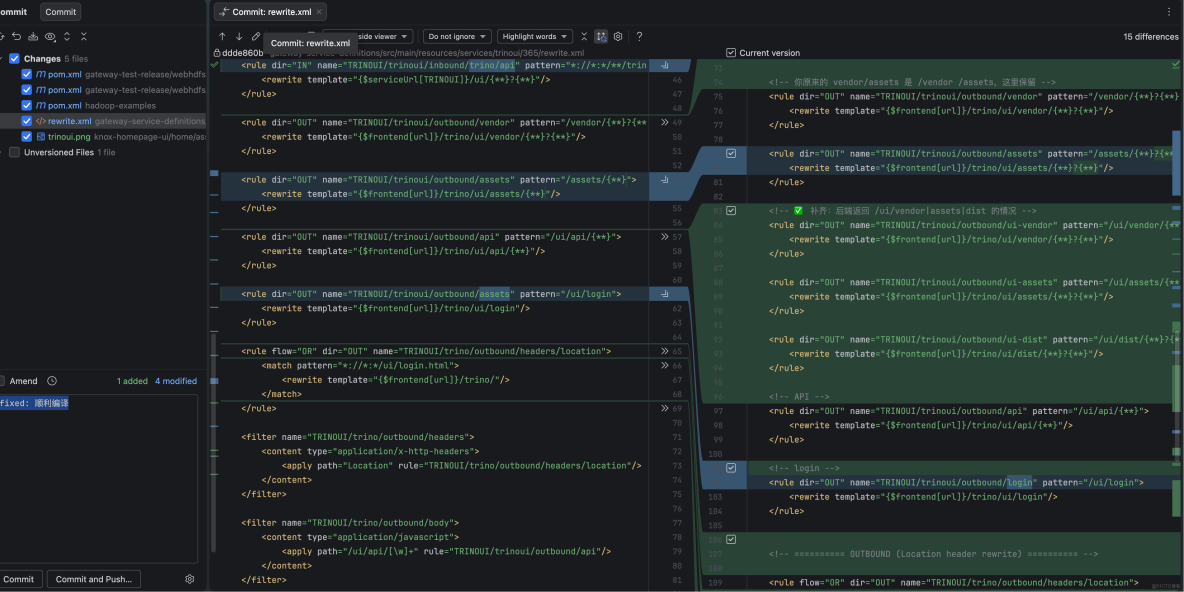
Task: Open the side viewer mode dropdown
Action: tap(381, 36)
